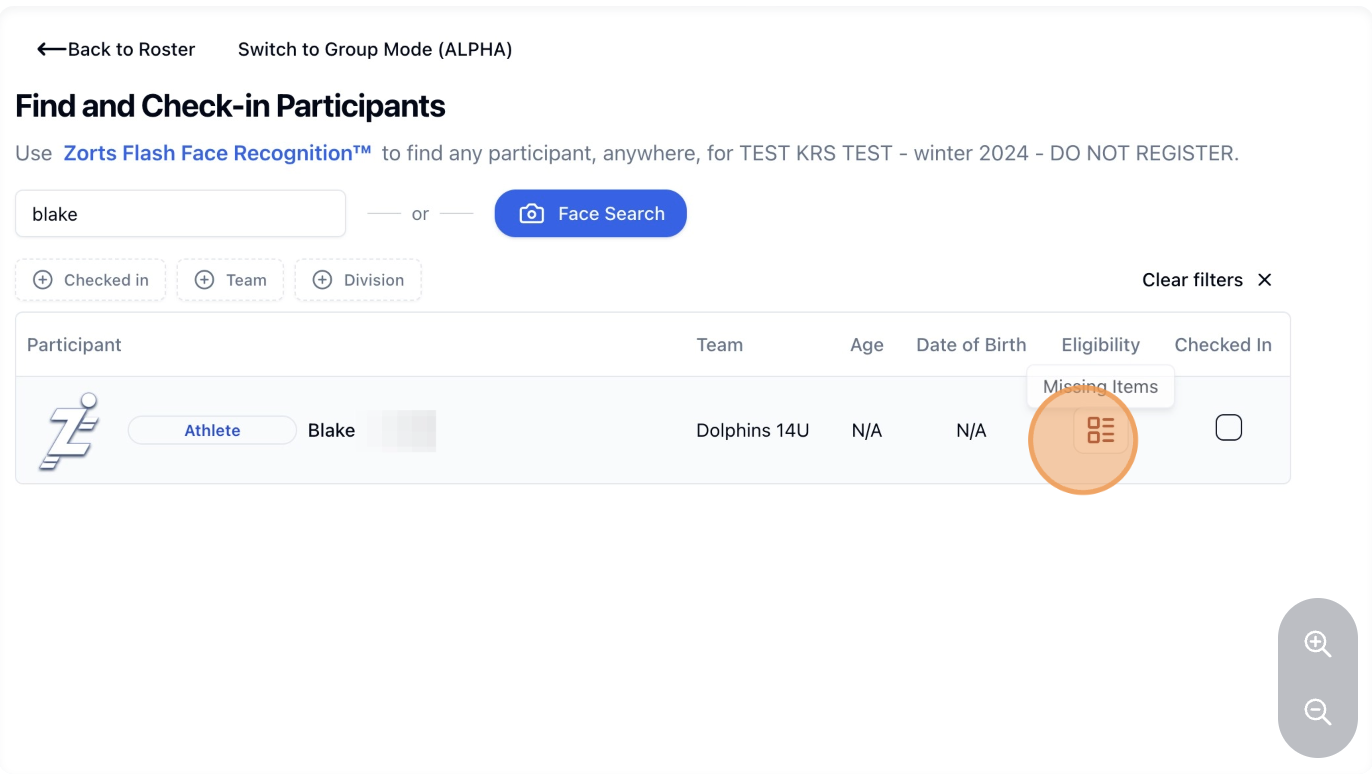Start a Face Search

click(591, 213)
